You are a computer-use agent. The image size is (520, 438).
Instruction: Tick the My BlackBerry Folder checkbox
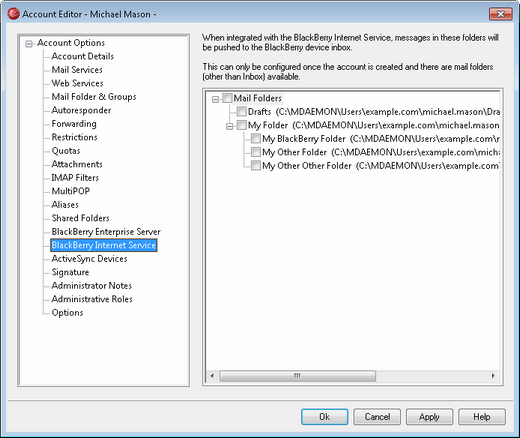pyautogui.click(x=256, y=139)
